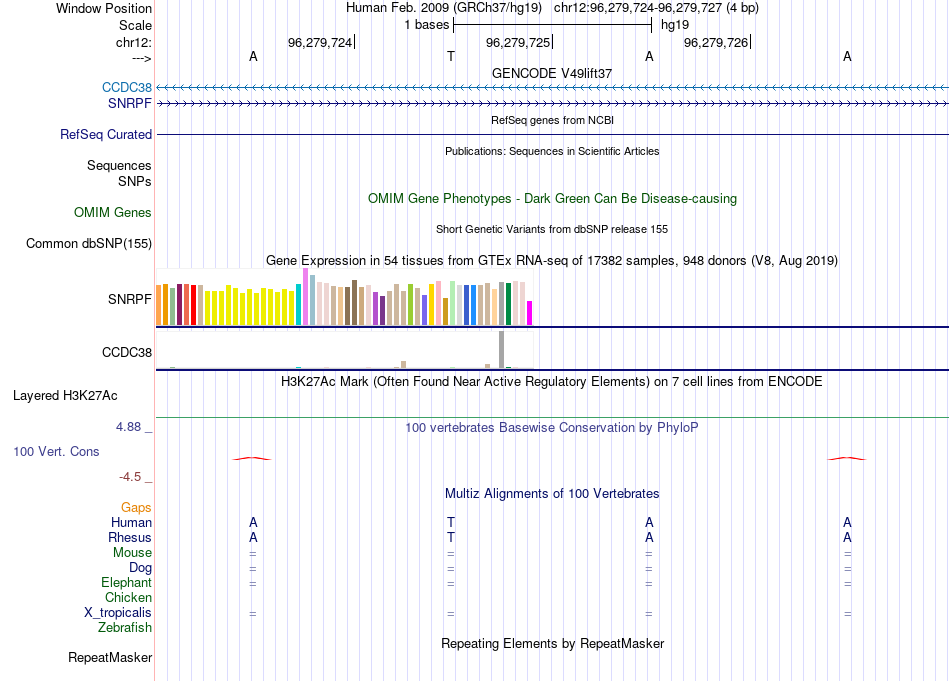This screenshot has width=950, height=681.
Task: Click the base direction arrow --> label
Action: 142,58
